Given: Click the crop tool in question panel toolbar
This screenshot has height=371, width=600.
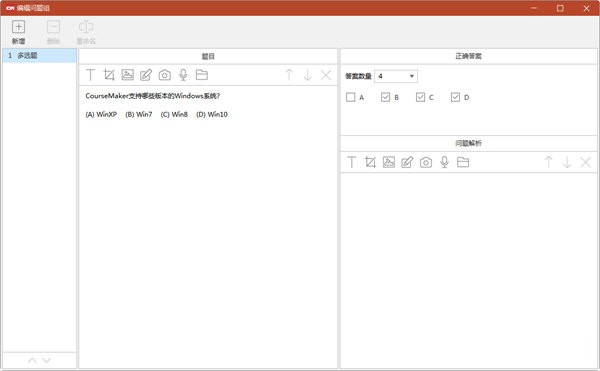Looking at the screenshot, I should pyautogui.click(x=109, y=75).
